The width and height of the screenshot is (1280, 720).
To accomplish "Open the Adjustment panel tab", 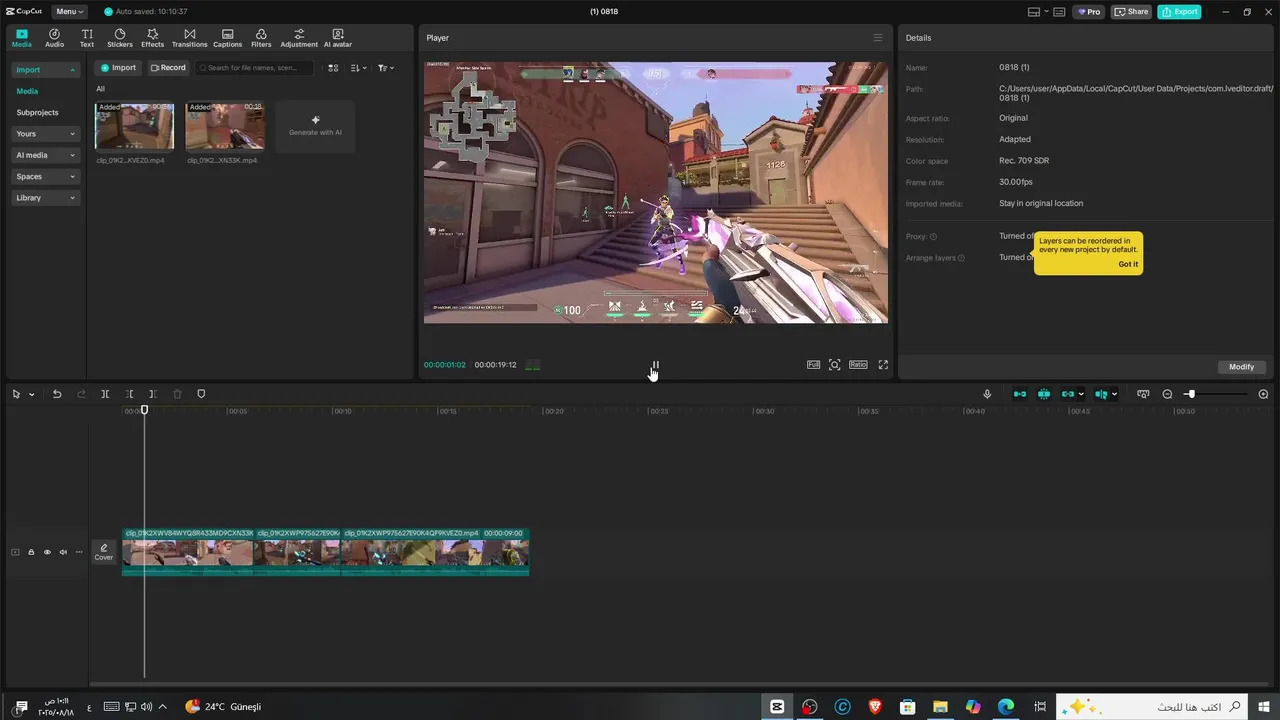I will pos(299,38).
